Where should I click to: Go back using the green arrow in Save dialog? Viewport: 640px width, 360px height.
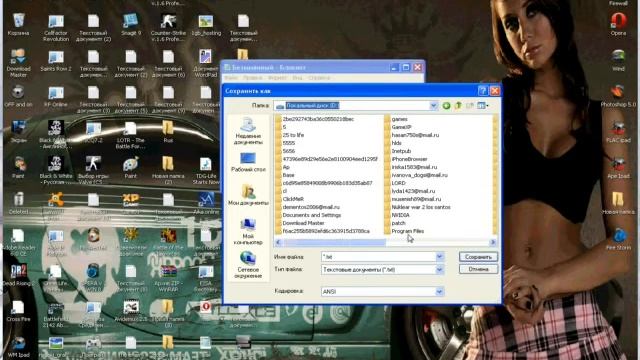click(446, 106)
